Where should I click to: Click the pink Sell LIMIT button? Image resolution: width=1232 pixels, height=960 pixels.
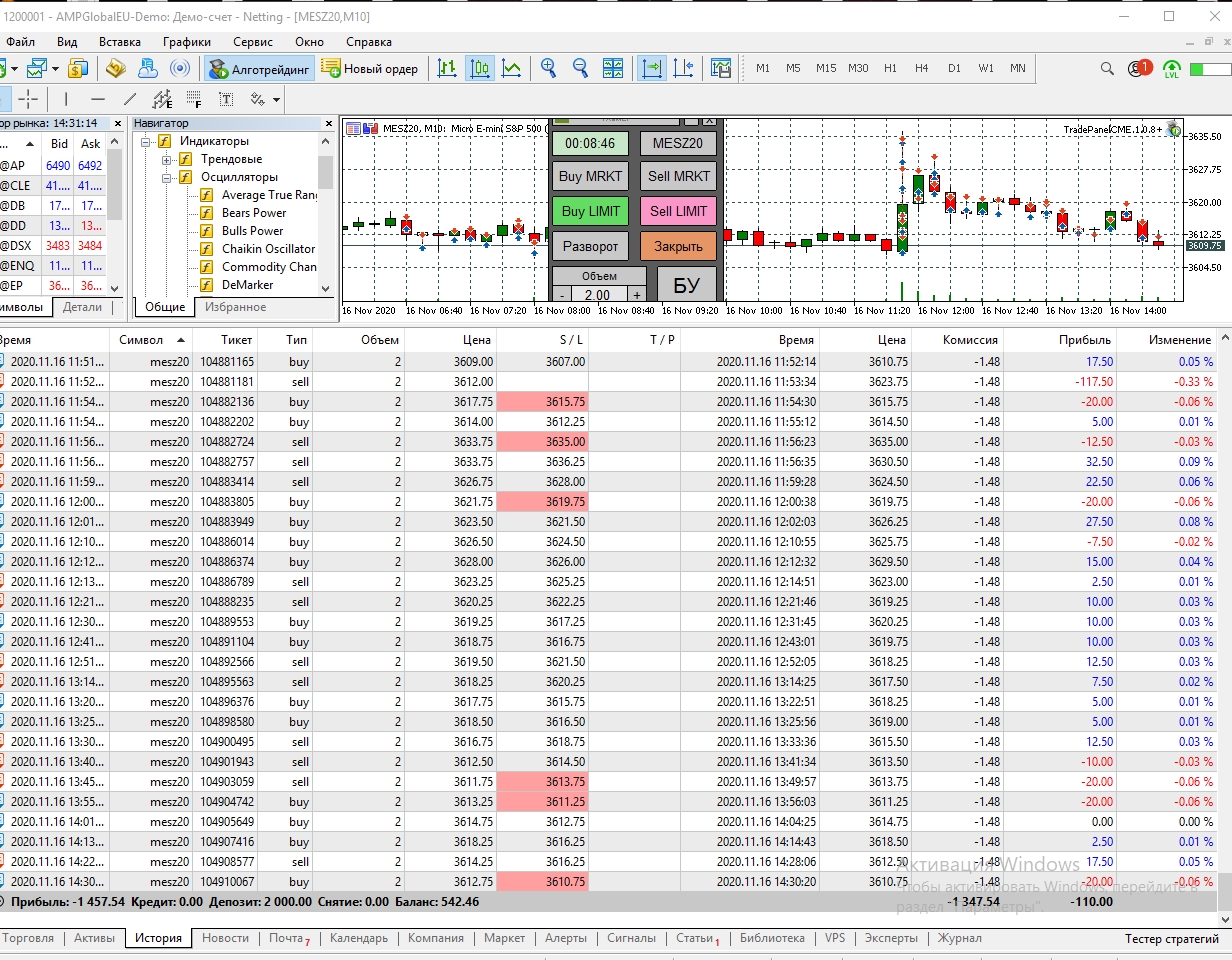click(678, 211)
